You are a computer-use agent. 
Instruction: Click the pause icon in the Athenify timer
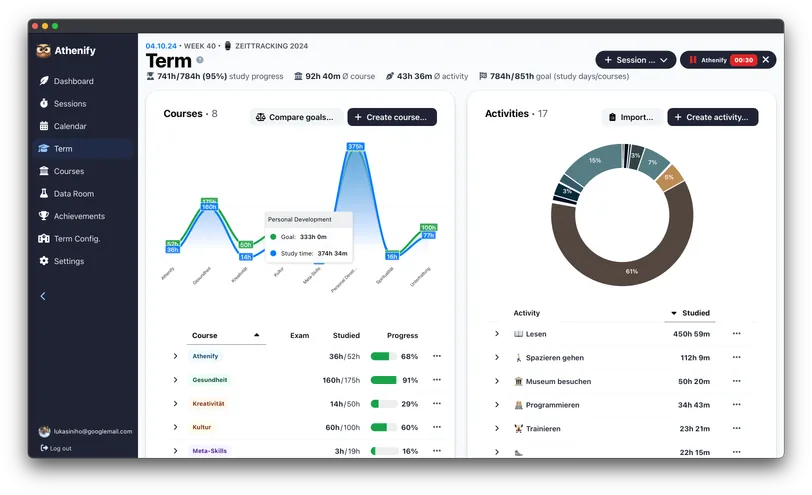(691, 60)
